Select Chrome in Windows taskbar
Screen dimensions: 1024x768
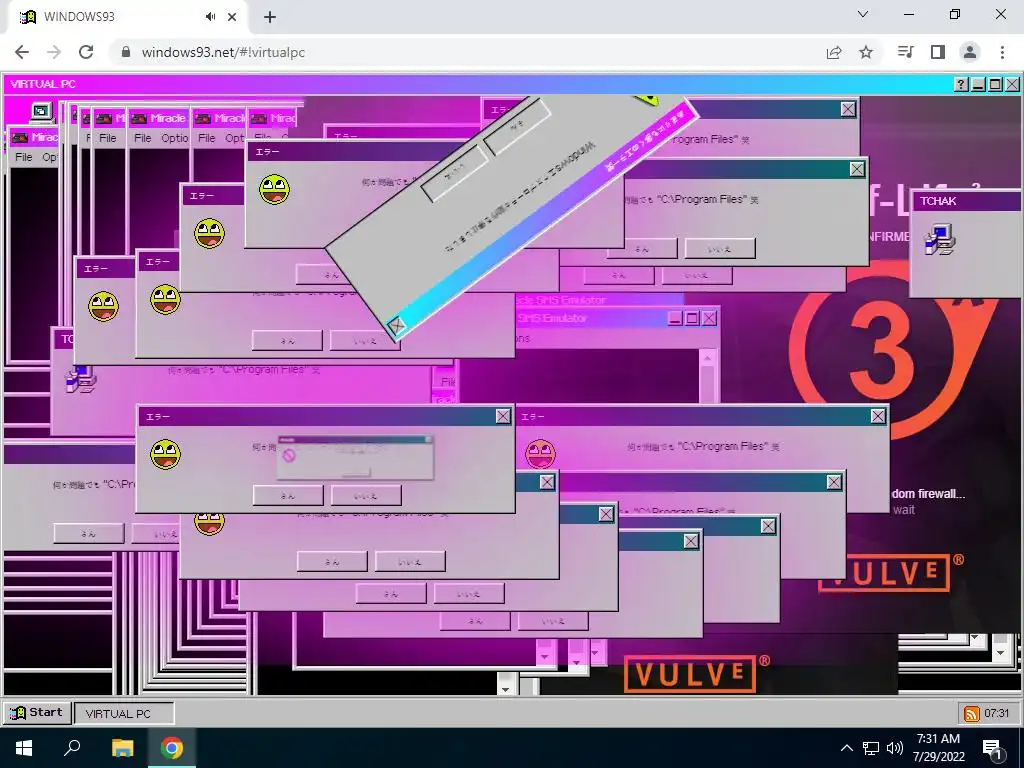(172, 748)
